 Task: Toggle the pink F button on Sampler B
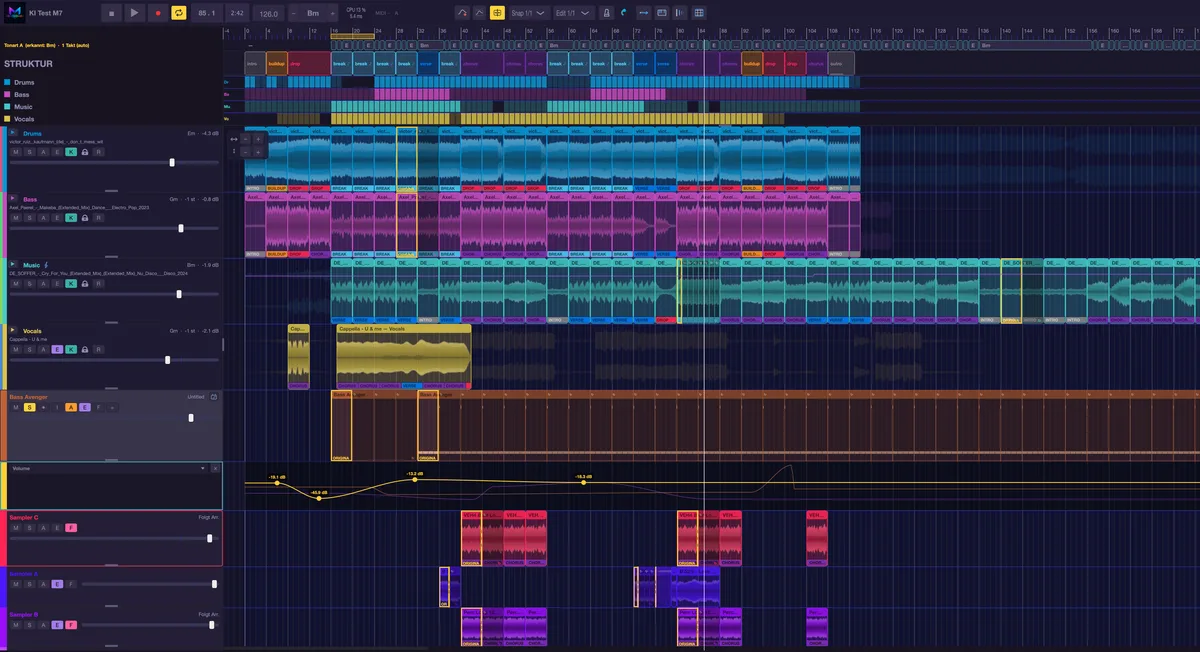pos(71,624)
